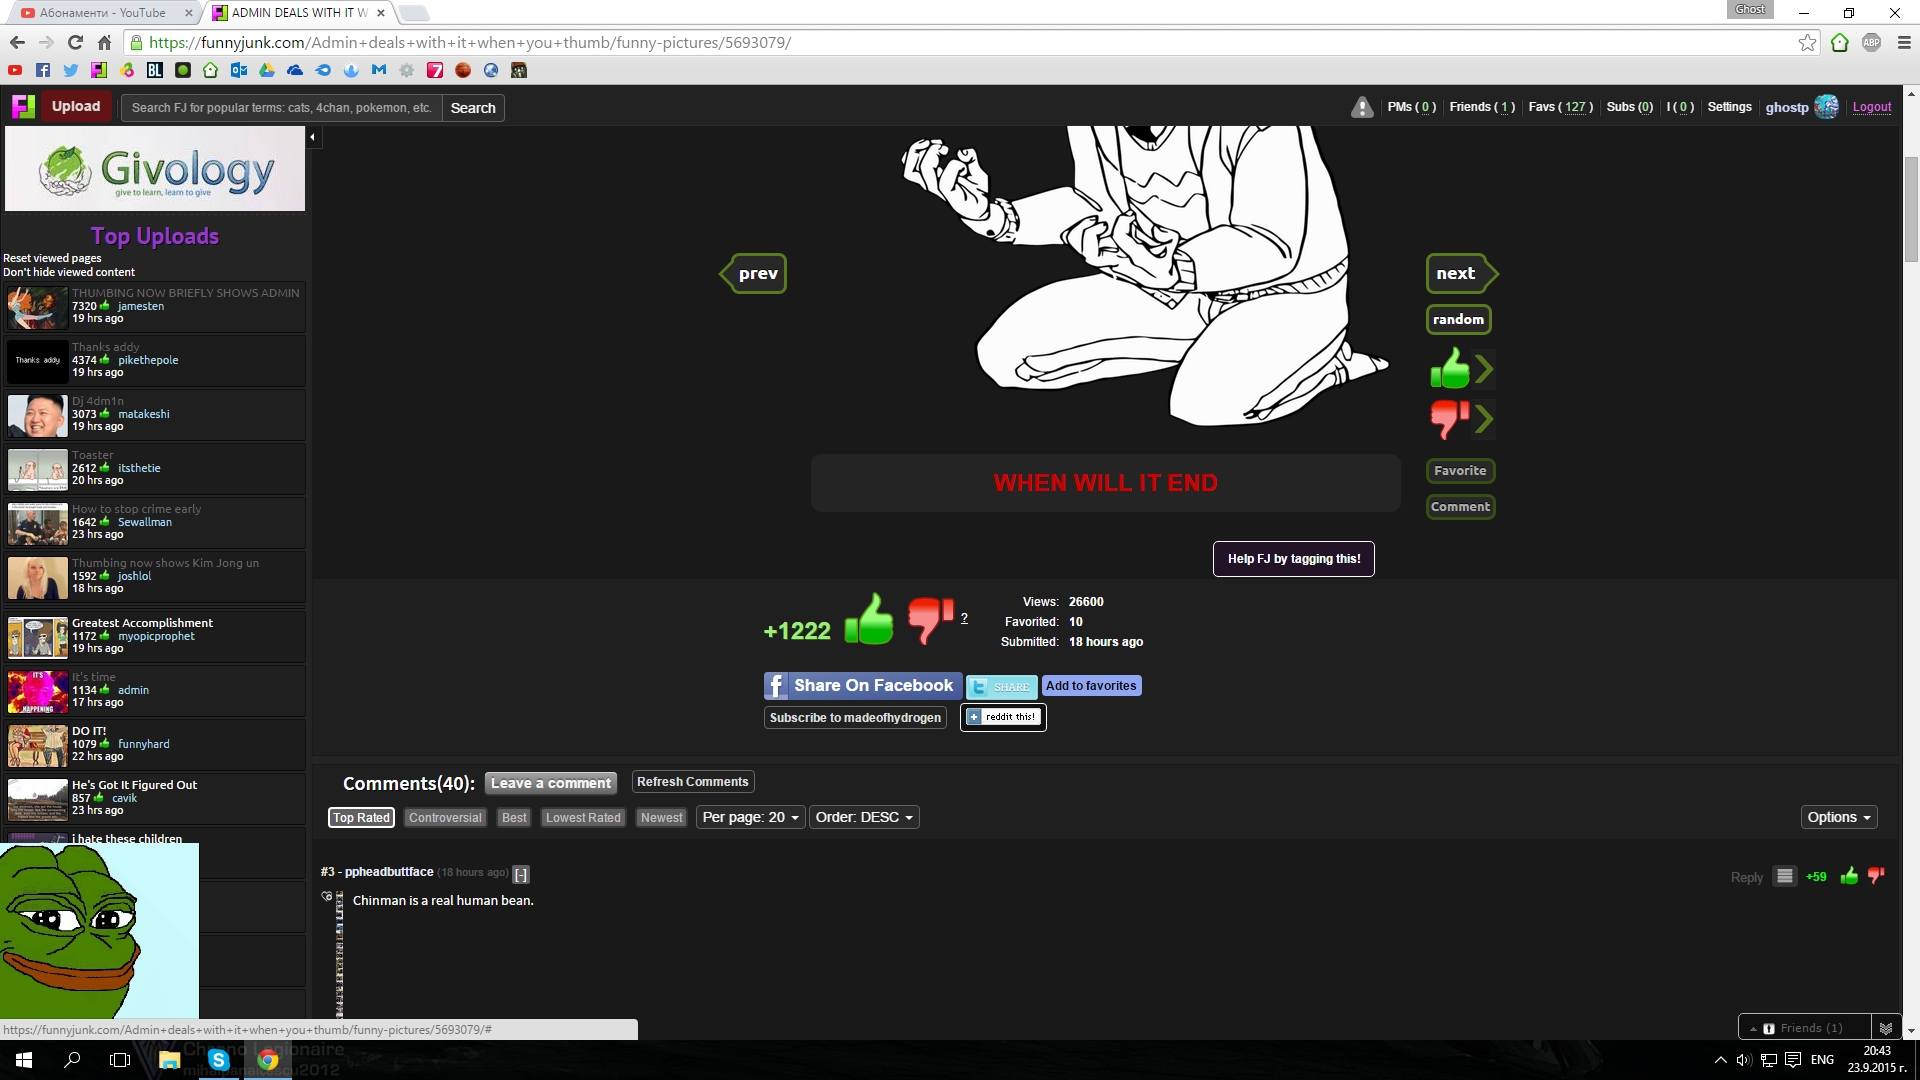Select the Controversial comments tab
Screen dimensions: 1920x1080
tap(445, 818)
